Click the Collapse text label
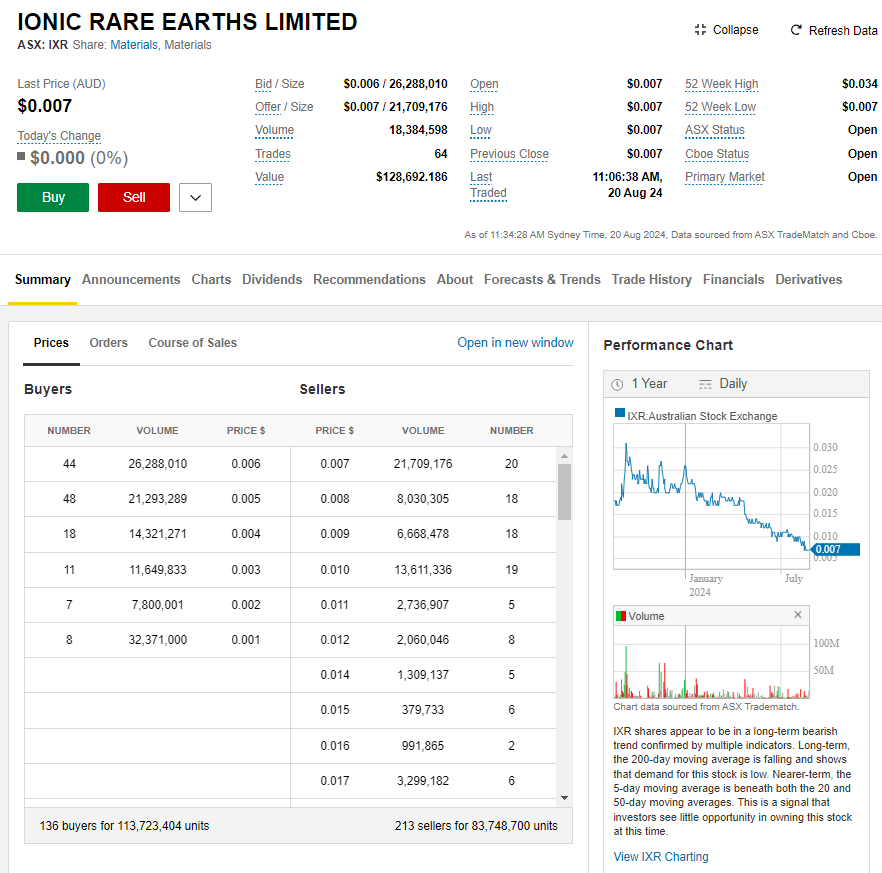This screenshot has height=873, width=882. pos(736,30)
